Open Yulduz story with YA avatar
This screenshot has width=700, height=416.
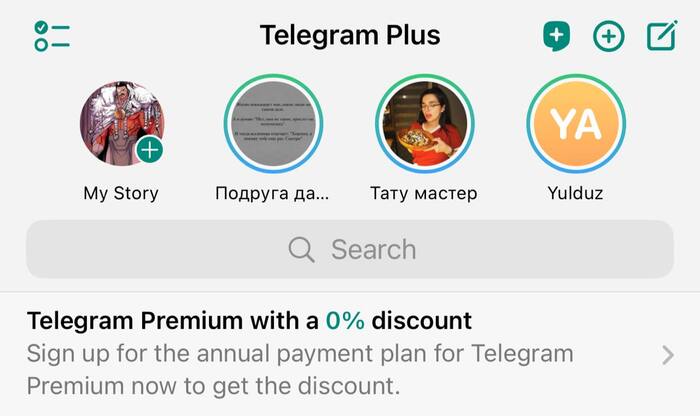click(x=576, y=124)
